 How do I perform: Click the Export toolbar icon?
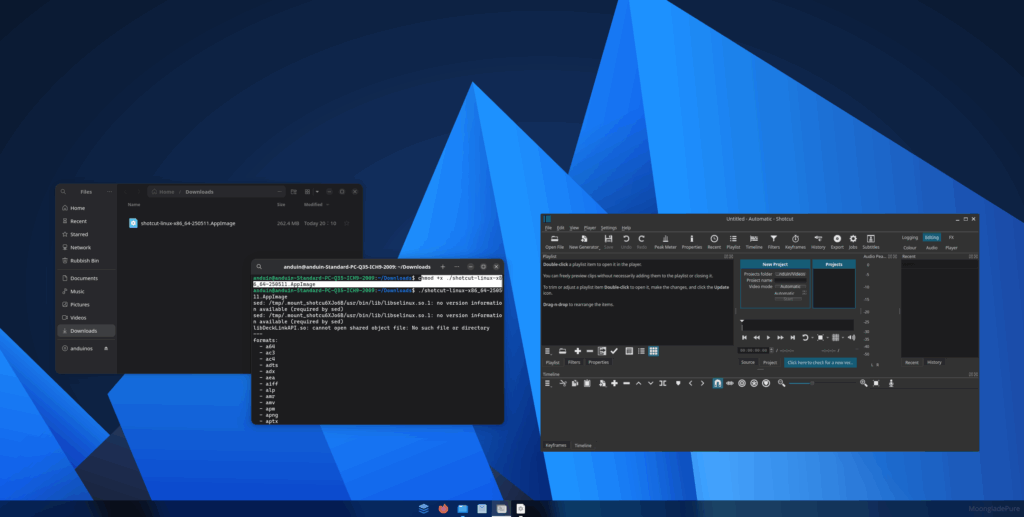[x=837, y=240]
